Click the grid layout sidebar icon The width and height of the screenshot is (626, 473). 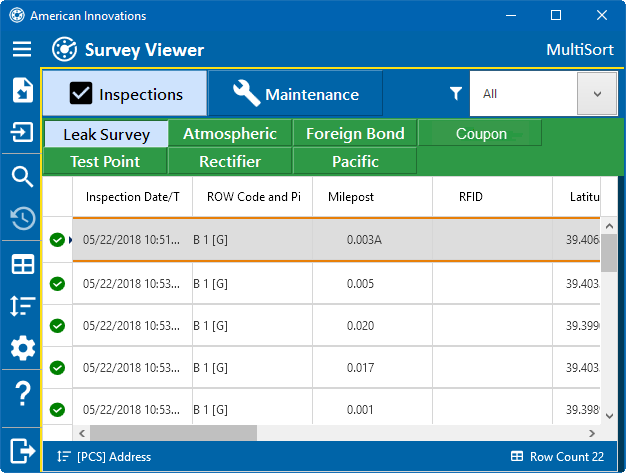click(x=23, y=264)
